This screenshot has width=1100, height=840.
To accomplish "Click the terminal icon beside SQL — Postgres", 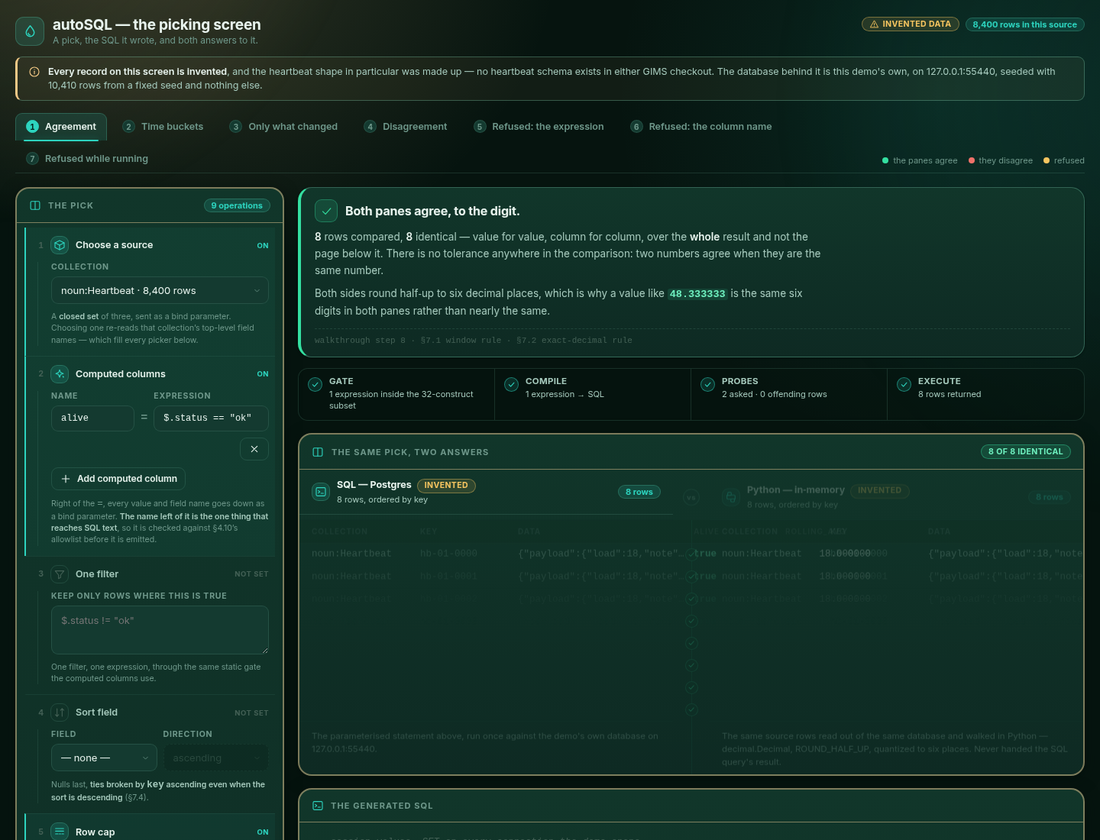I will [321, 492].
